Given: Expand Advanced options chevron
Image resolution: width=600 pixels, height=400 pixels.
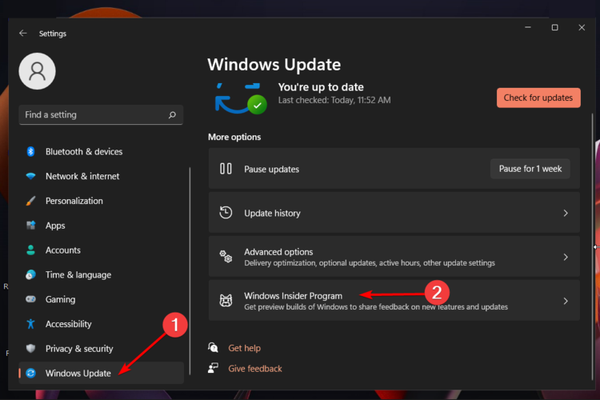Looking at the screenshot, I should coord(565,257).
